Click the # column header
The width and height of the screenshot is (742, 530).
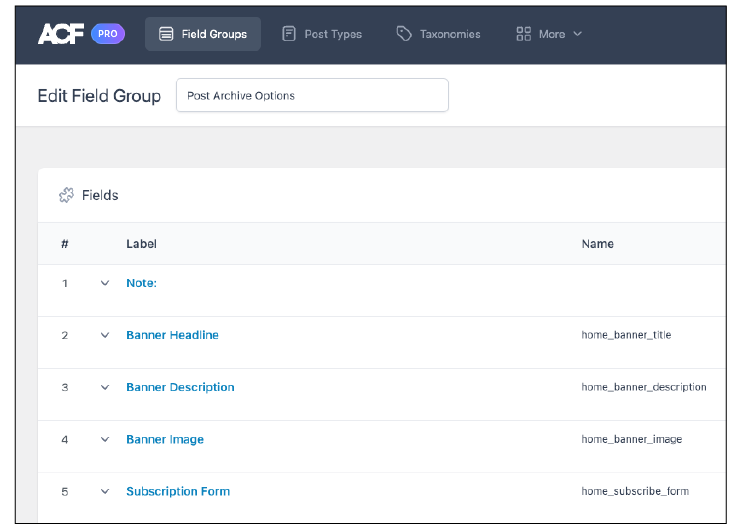click(65, 244)
